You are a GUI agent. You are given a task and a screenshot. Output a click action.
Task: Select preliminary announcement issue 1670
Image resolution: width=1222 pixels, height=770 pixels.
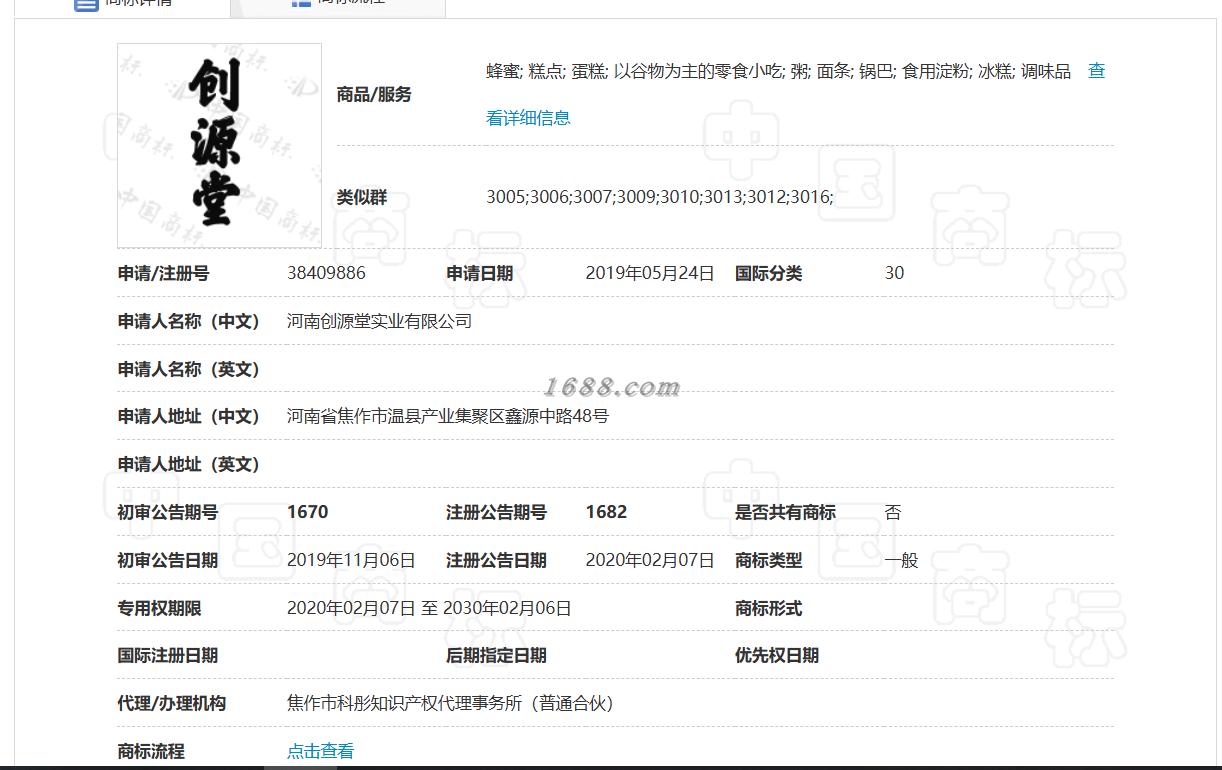tap(307, 512)
